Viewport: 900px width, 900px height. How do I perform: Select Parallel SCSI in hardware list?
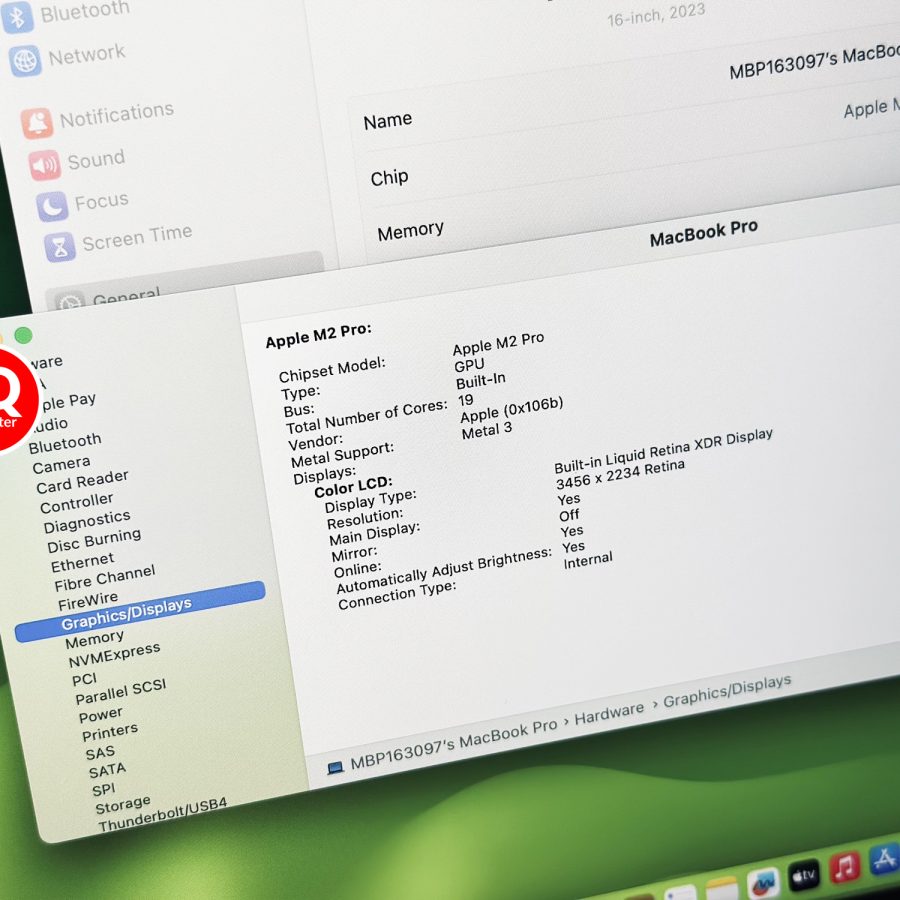pos(121,691)
